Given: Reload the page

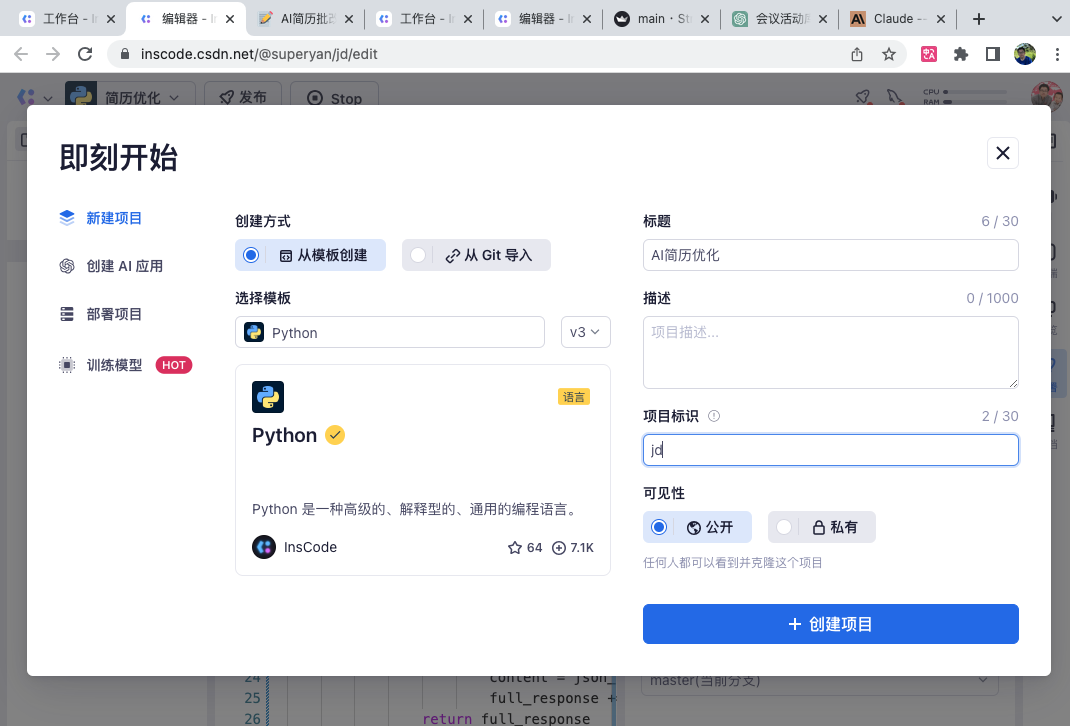Looking at the screenshot, I should pos(85,54).
